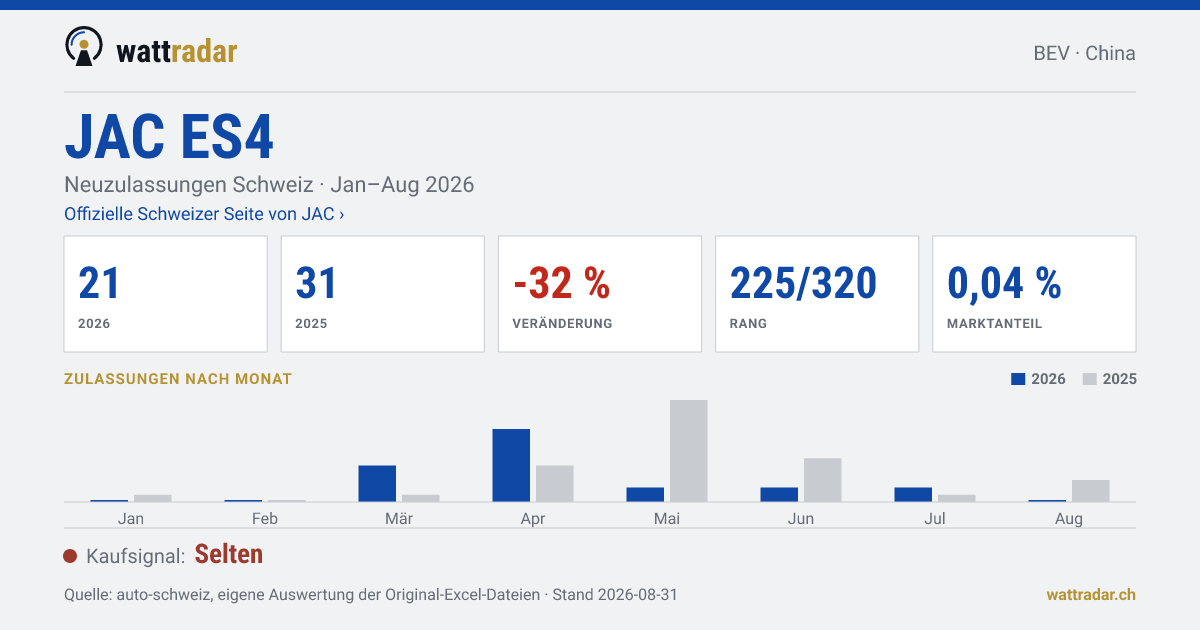
Task: Click 'Neuzulassungen Schweiz · Jan–Aug 2026' subtitle
Action: [x=269, y=185]
